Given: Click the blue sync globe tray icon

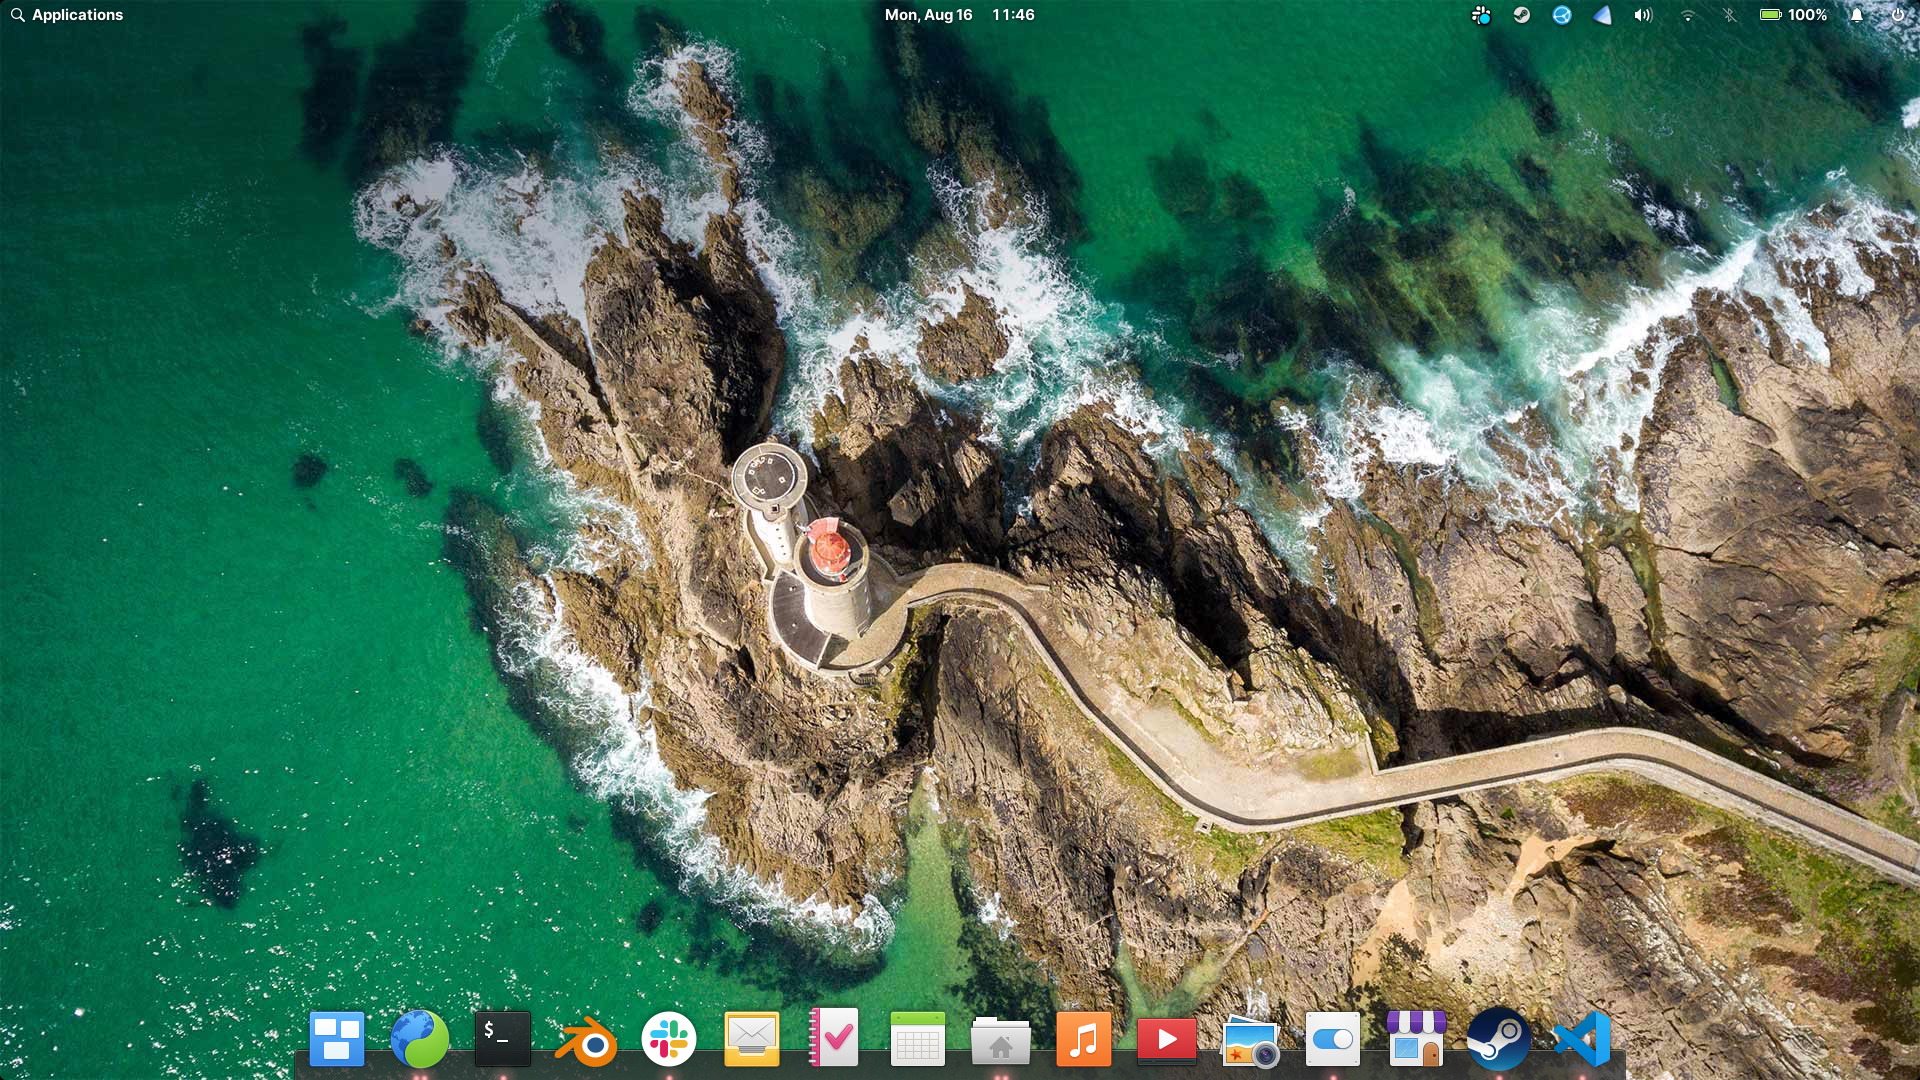Looking at the screenshot, I should 1561,15.
